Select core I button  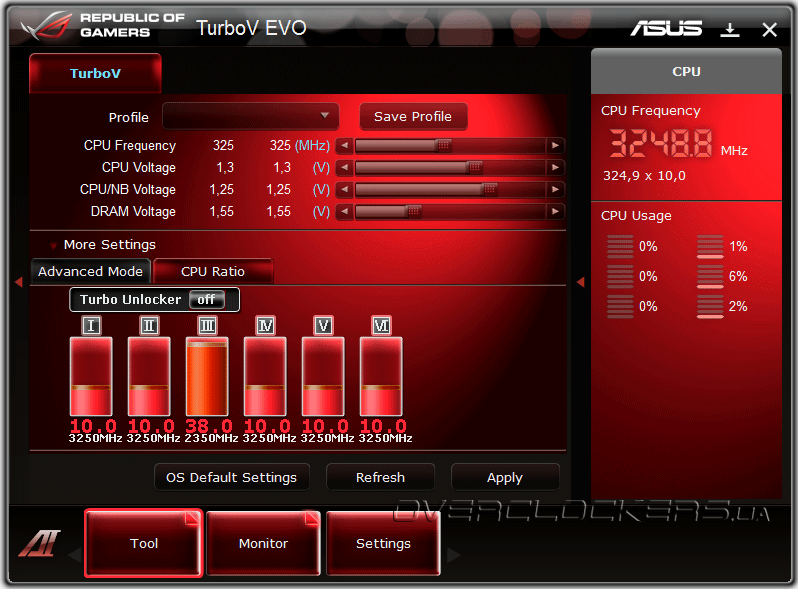click(91, 325)
